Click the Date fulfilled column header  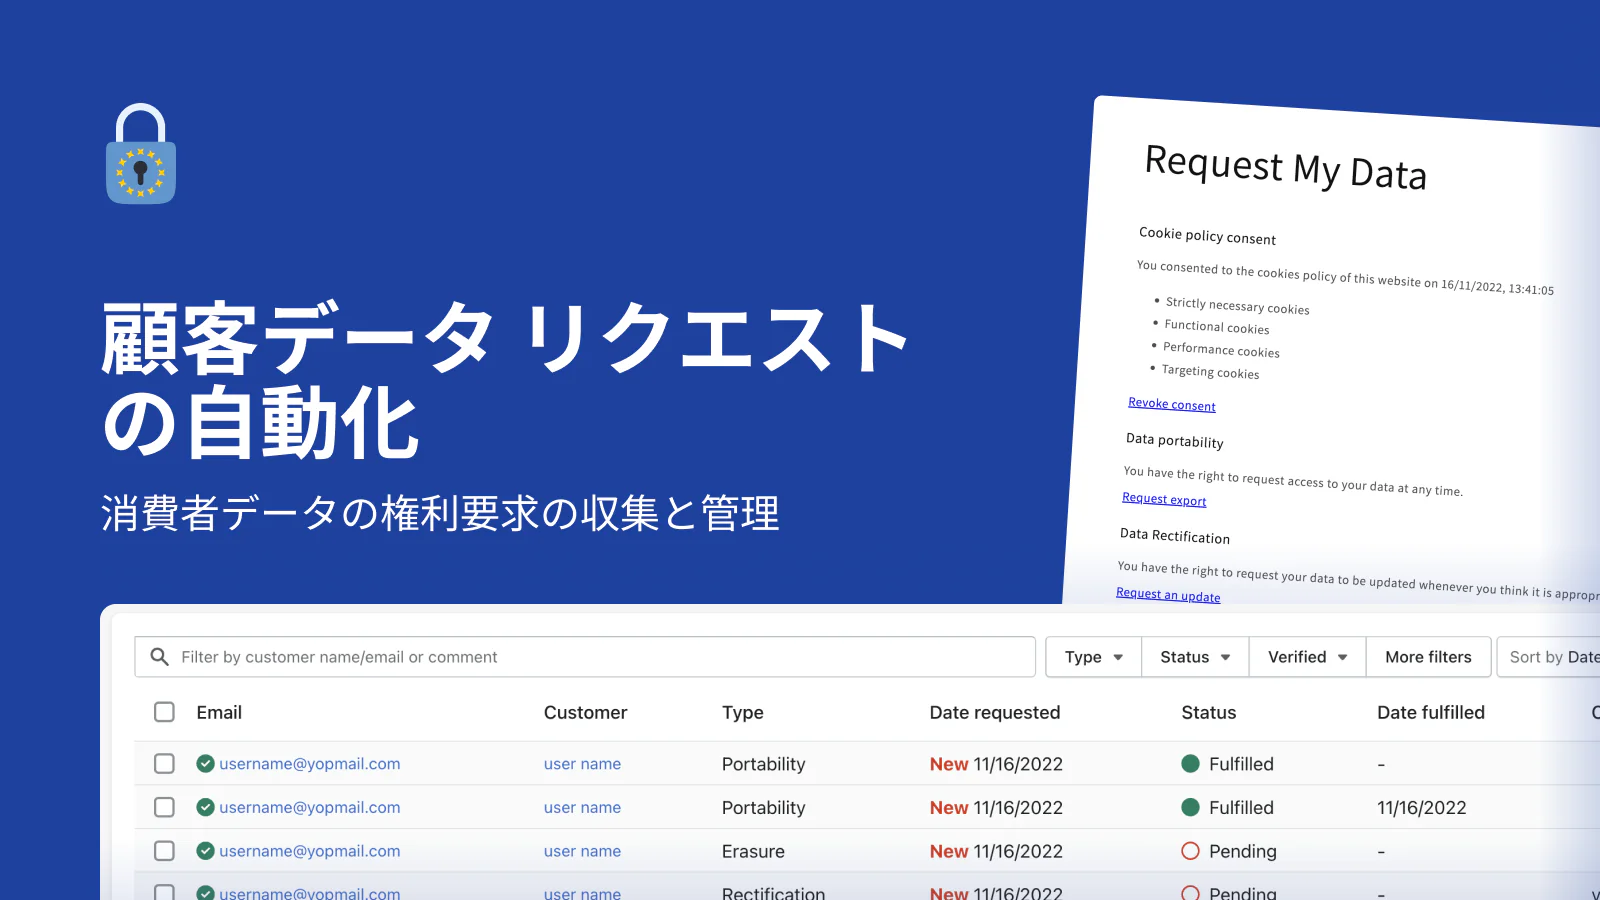point(1431,712)
